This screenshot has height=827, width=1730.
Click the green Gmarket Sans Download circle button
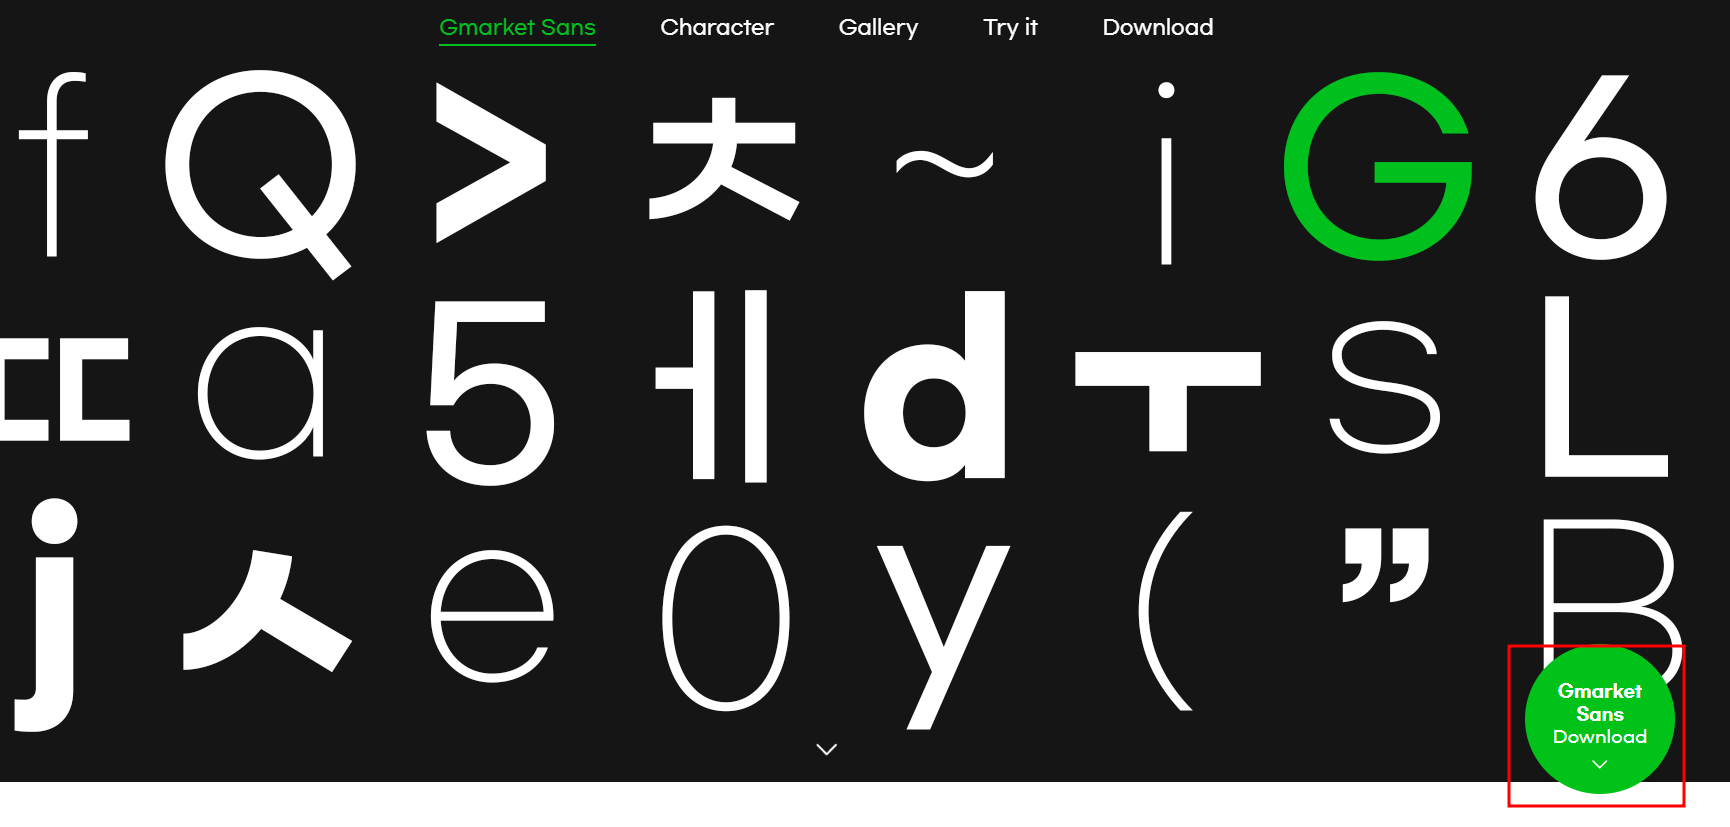[1599, 720]
